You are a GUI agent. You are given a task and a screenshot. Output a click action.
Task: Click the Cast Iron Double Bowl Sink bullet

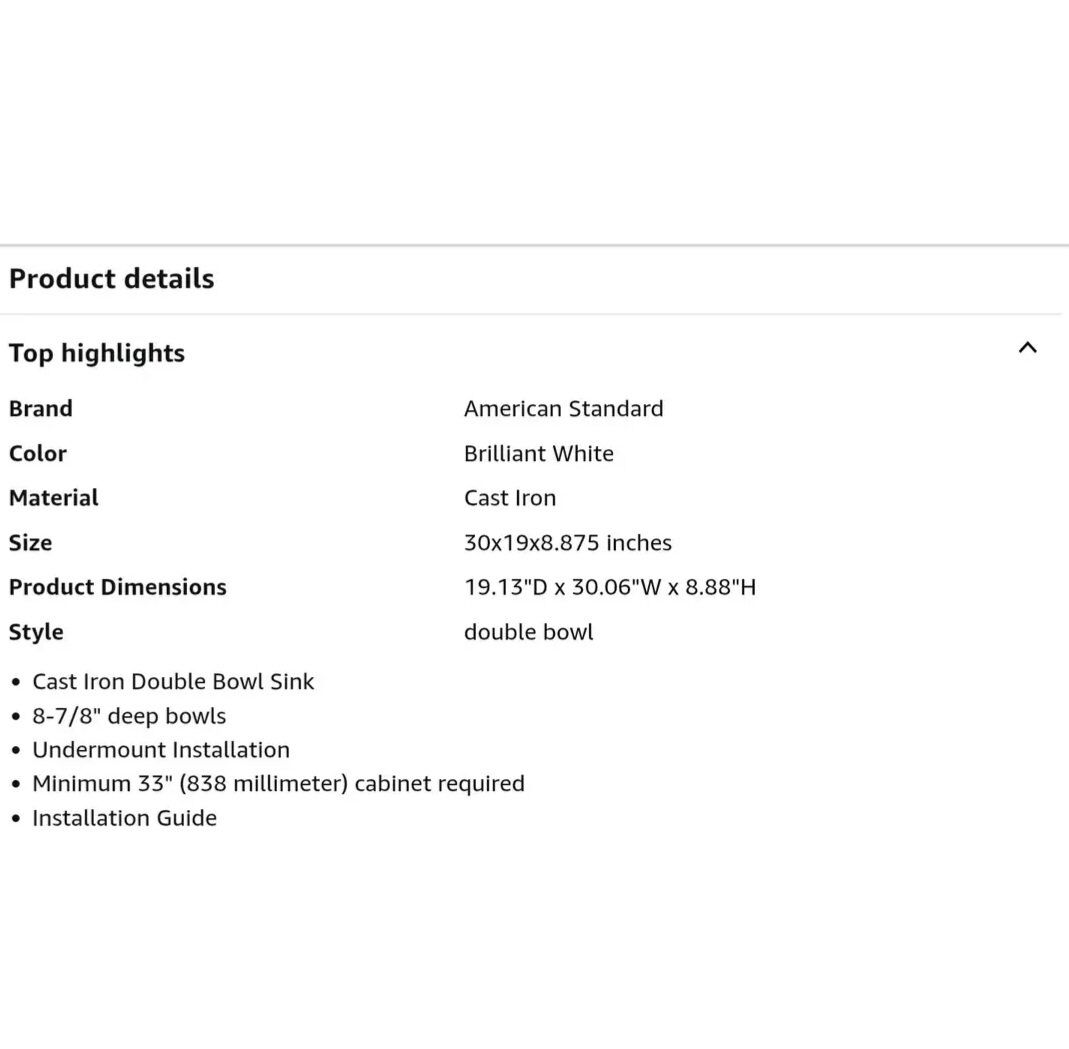coord(173,682)
